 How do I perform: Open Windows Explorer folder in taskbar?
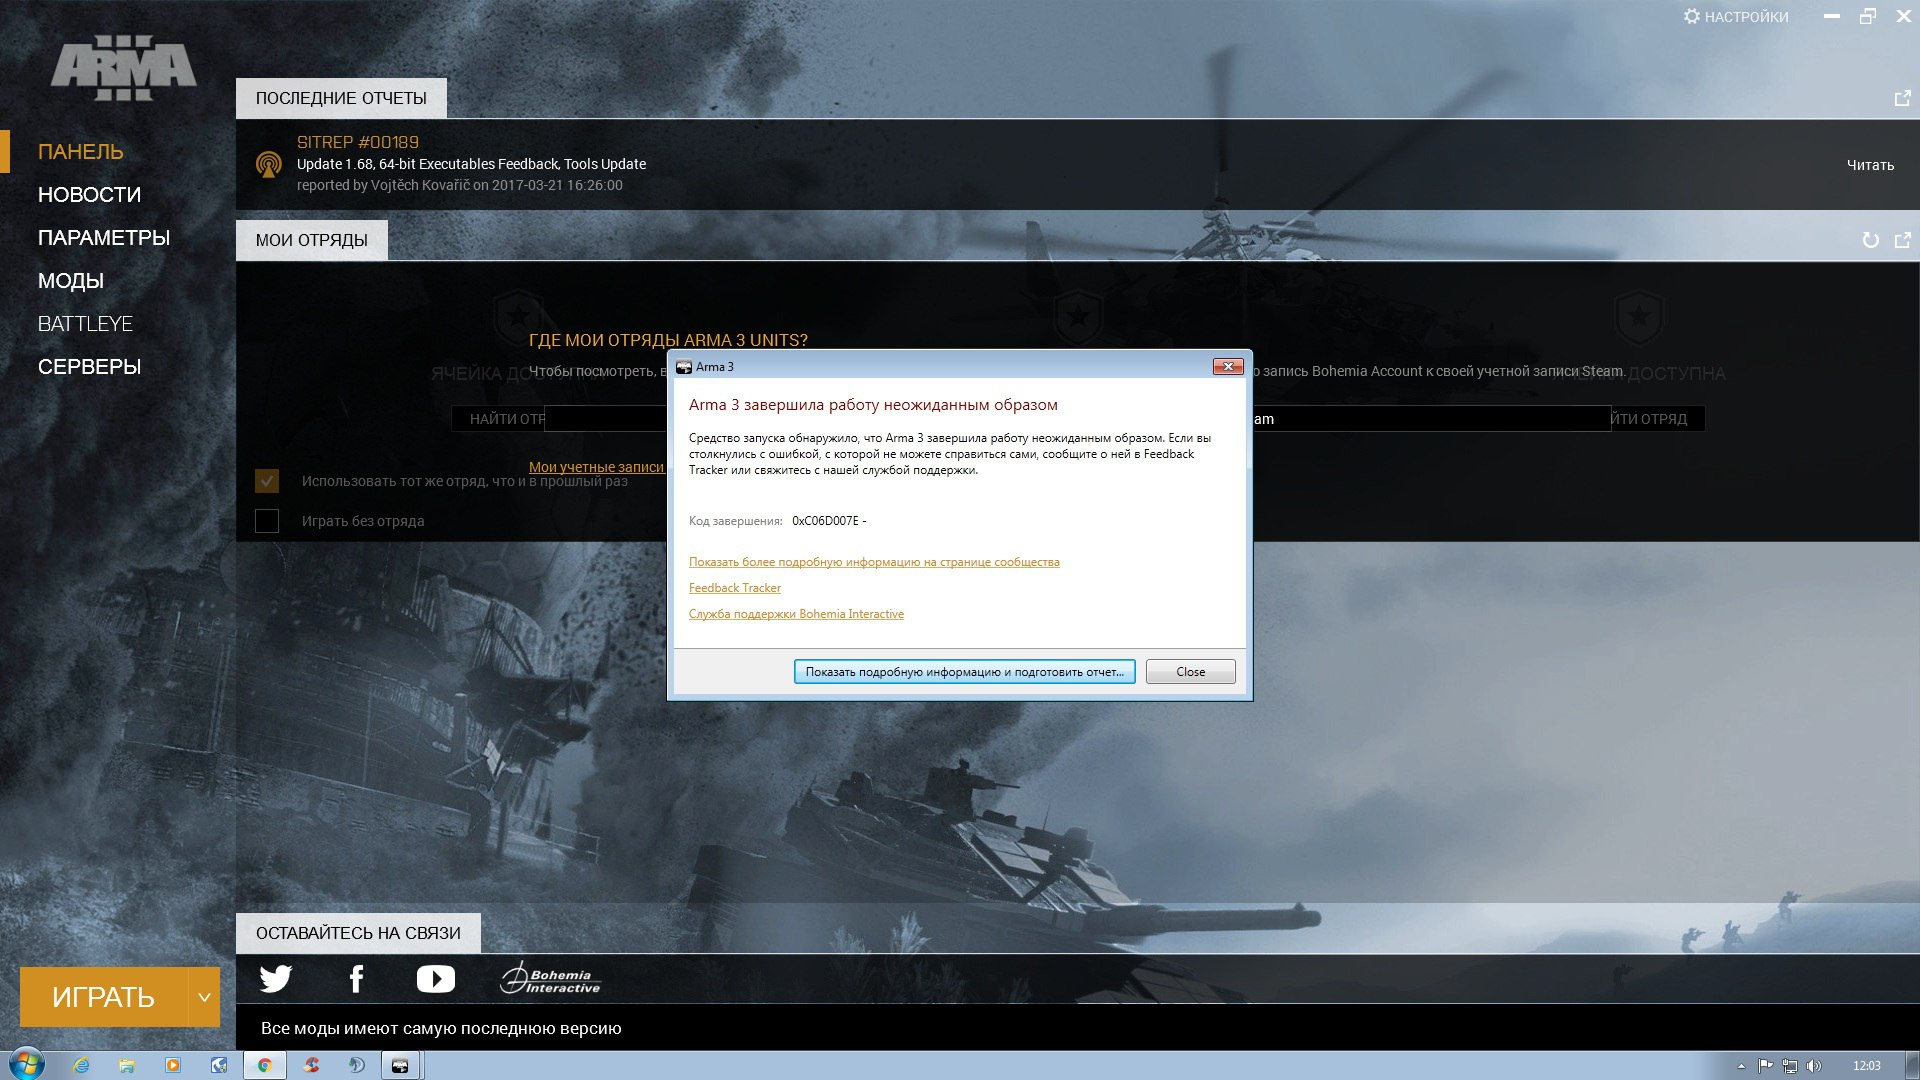pos(127,1066)
